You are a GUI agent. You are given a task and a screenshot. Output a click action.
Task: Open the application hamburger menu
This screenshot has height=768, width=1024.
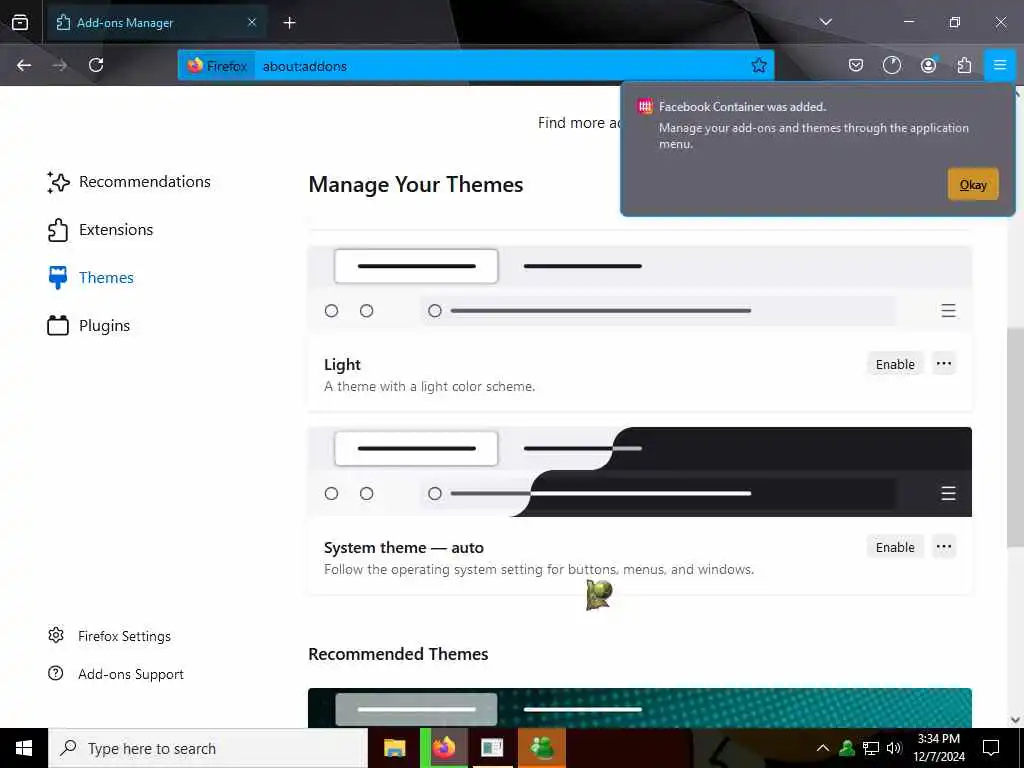[999, 65]
